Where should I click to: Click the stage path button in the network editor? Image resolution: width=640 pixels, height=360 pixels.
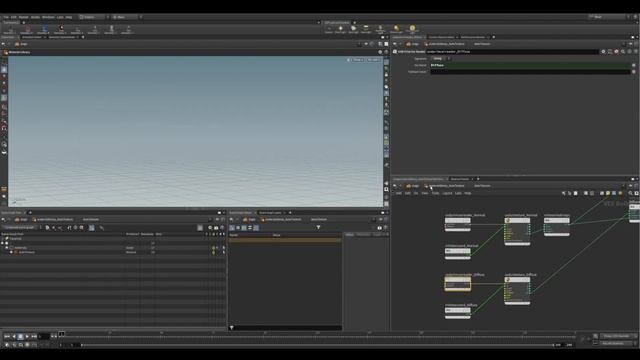412,186
